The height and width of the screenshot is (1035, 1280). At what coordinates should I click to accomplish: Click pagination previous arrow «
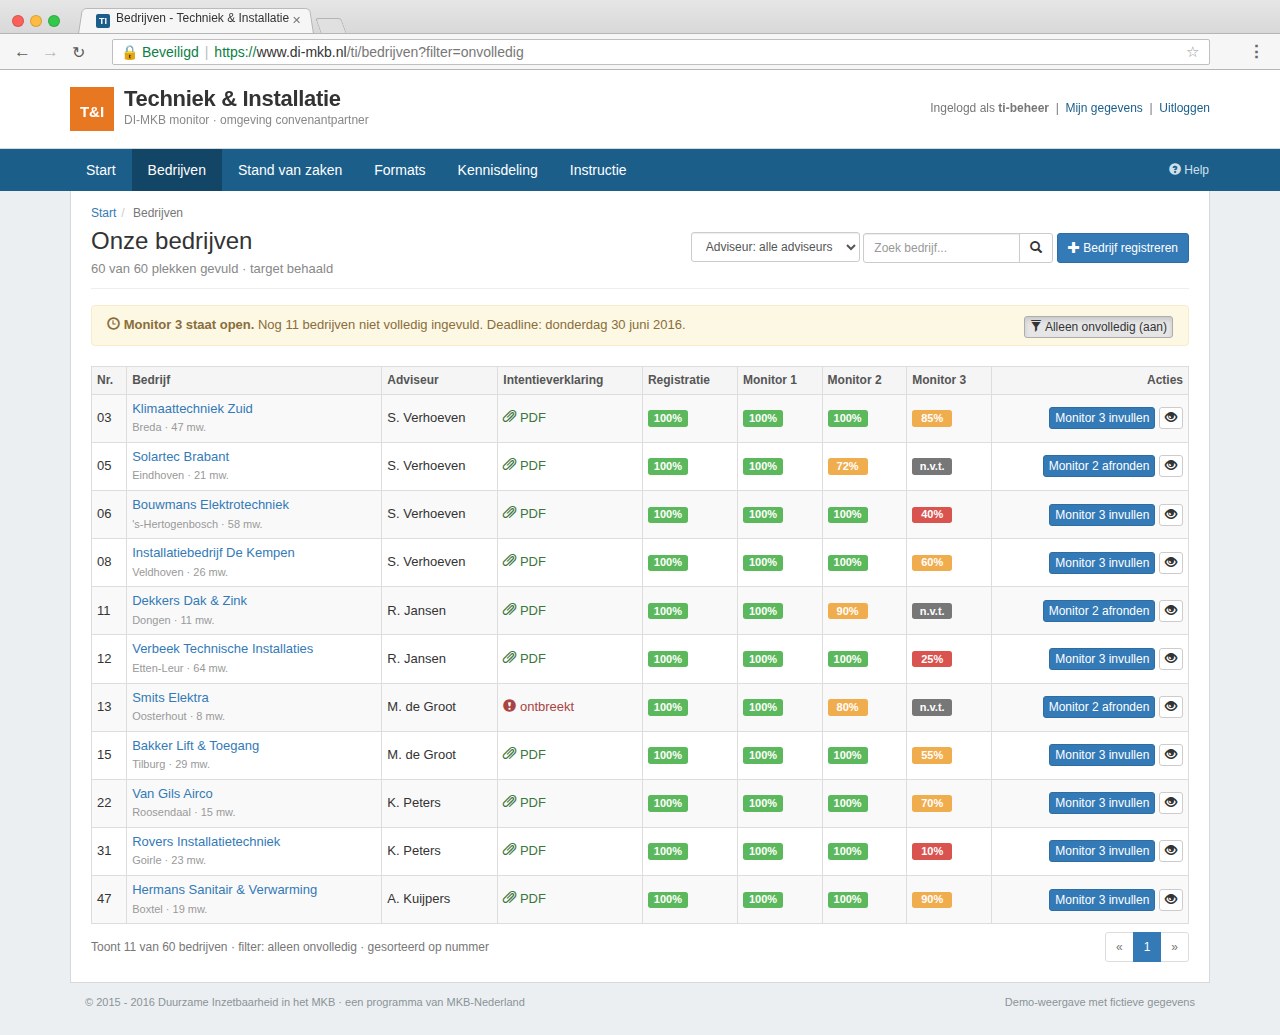click(1119, 947)
